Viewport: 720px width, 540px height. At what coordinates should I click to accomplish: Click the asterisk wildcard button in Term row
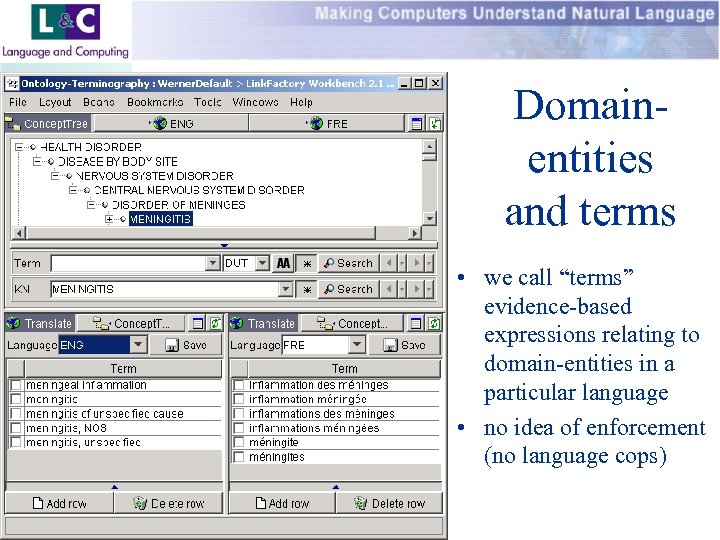[307, 263]
